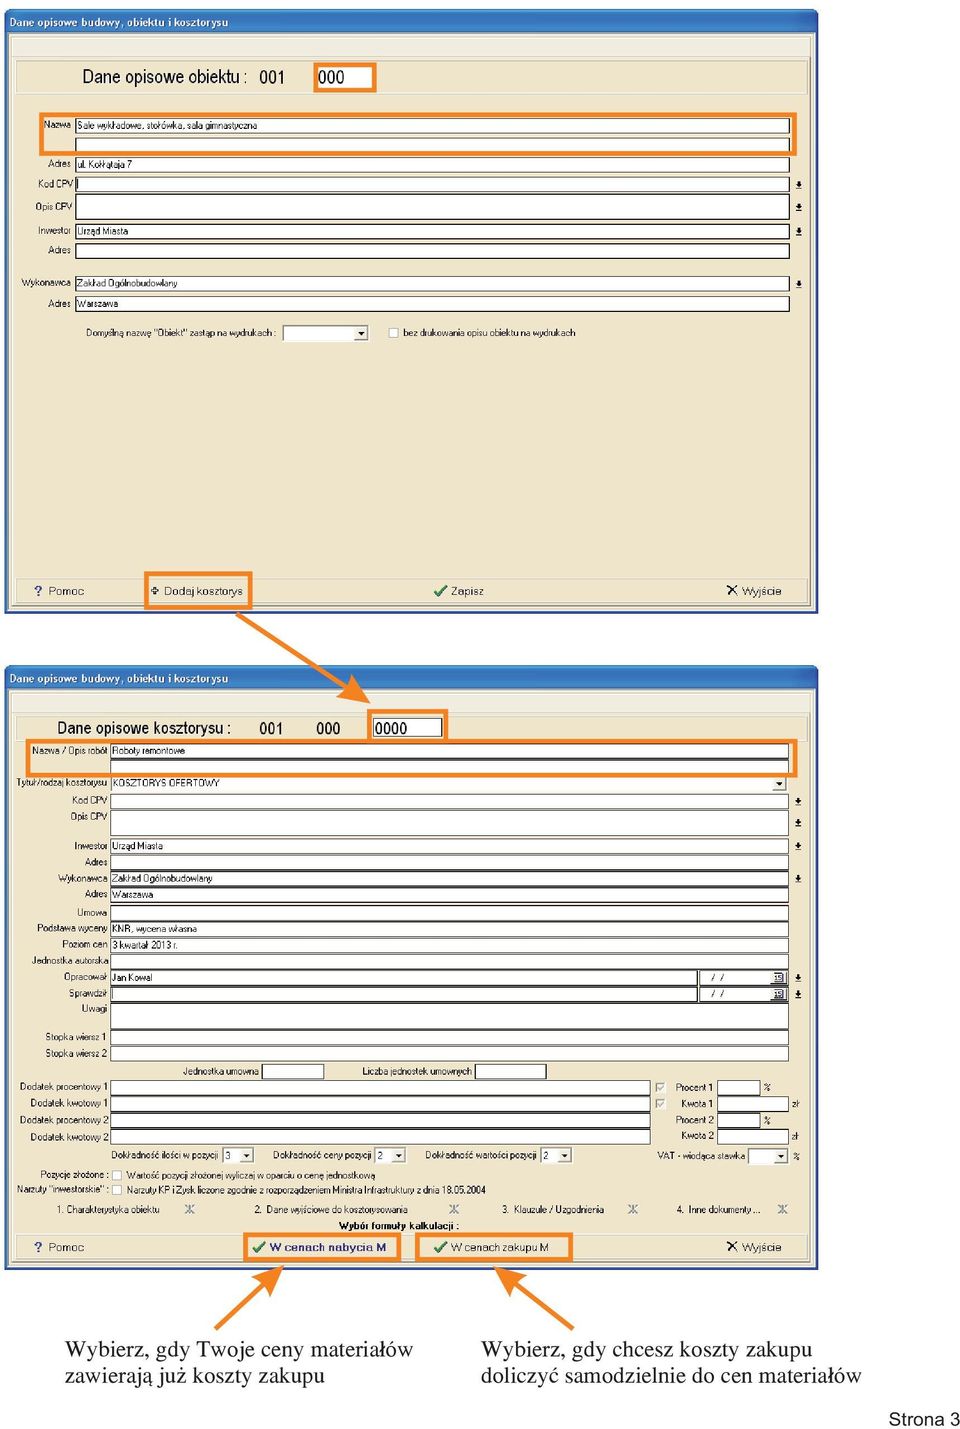Click the icon next to 4. Inne dokumenty
Screen dimensions: 960x1429
coord(782,1209)
